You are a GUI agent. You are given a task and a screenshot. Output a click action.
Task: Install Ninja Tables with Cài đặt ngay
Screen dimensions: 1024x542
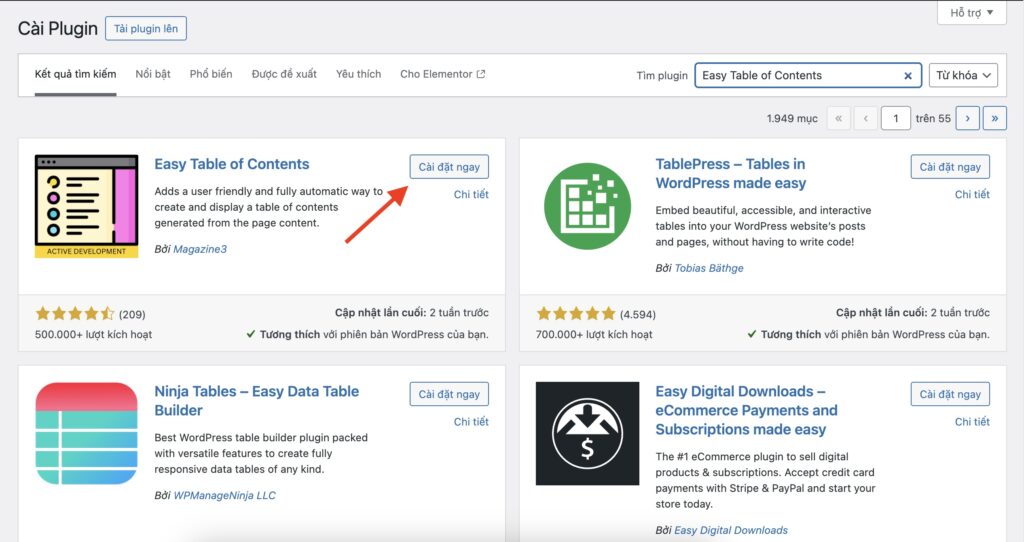[x=449, y=394]
